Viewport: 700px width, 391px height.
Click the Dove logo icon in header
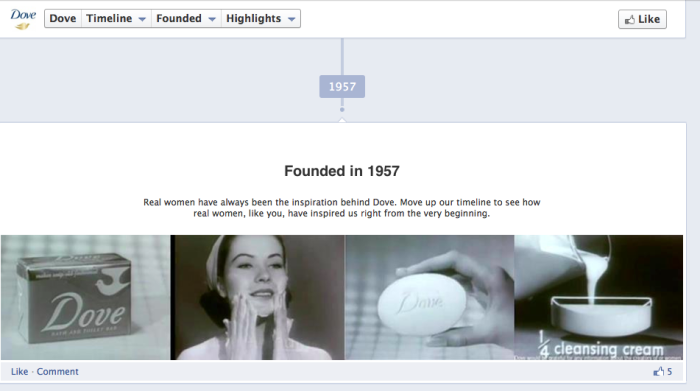point(23,20)
